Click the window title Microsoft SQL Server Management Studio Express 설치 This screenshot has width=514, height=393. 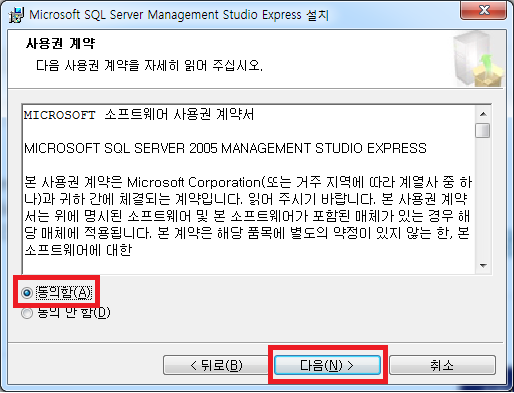tap(179, 15)
